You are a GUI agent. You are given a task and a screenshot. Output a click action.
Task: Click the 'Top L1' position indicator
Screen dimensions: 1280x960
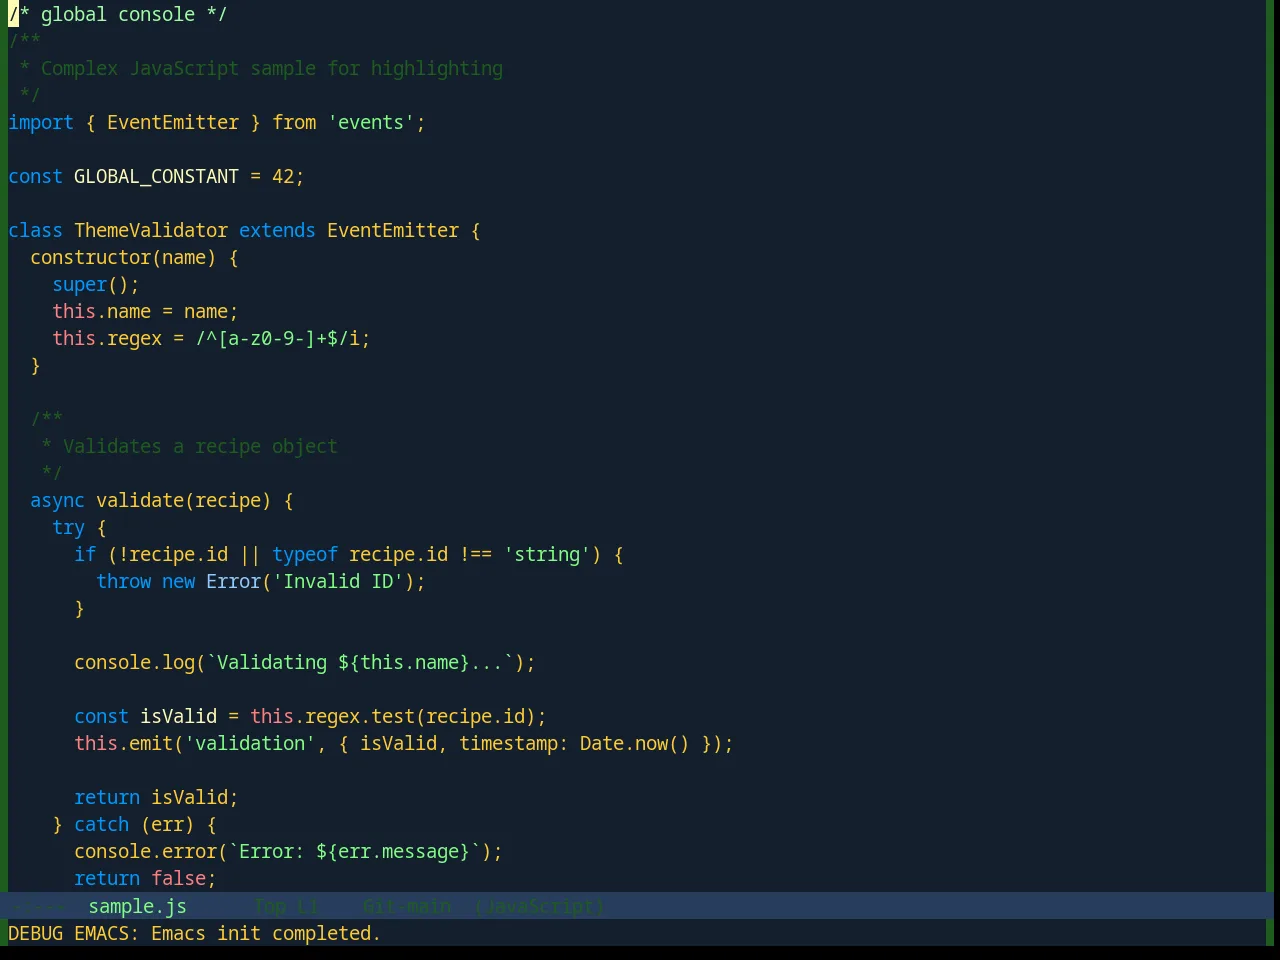pos(286,906)
